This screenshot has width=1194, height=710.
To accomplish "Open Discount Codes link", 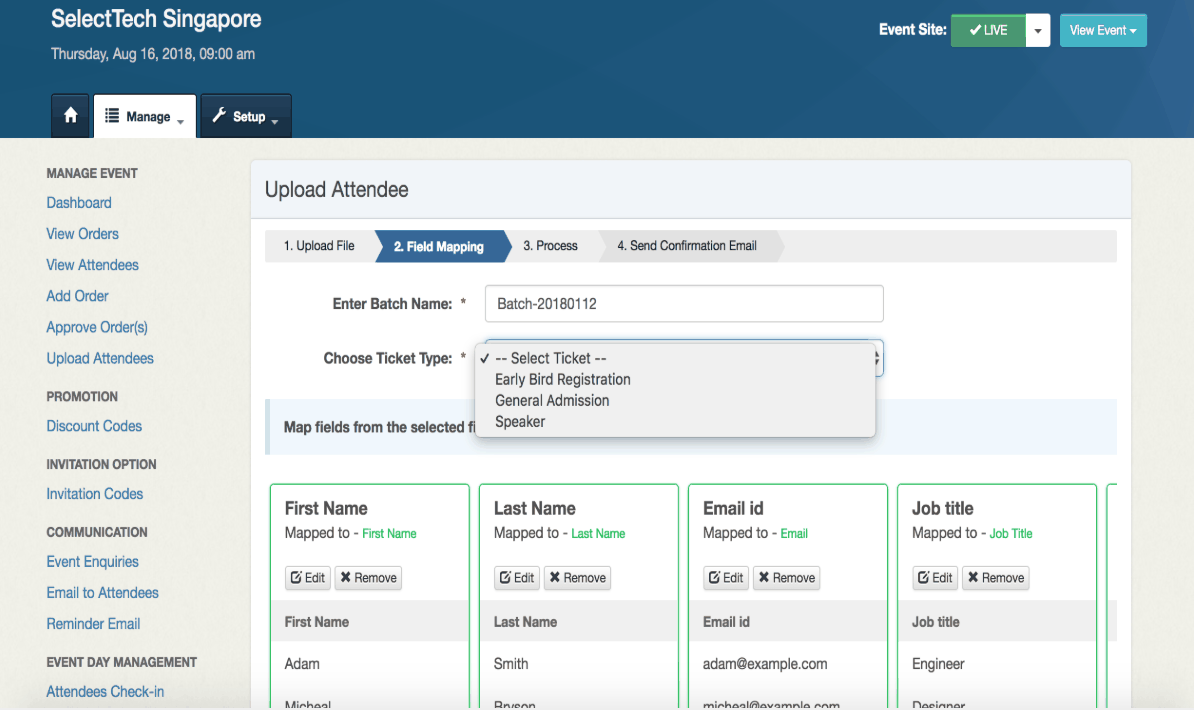I will [94, 427].
